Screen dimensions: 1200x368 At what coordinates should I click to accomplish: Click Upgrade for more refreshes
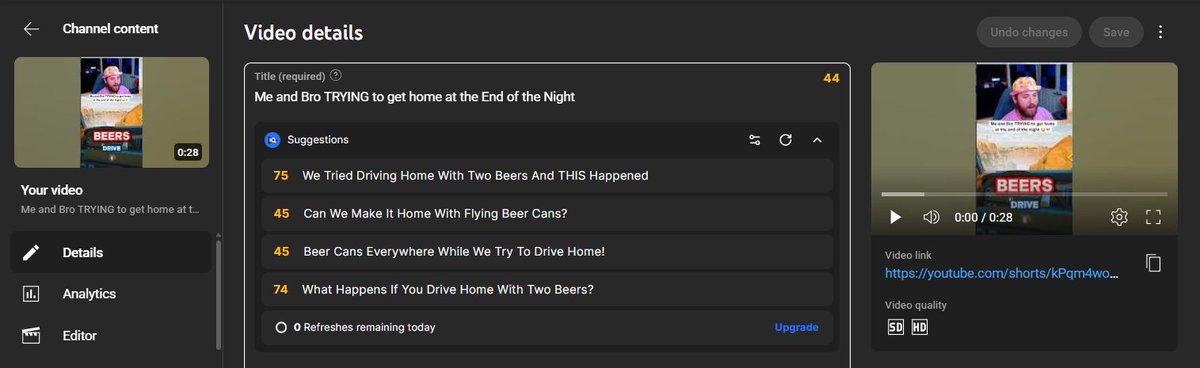(x=796, y=327)
